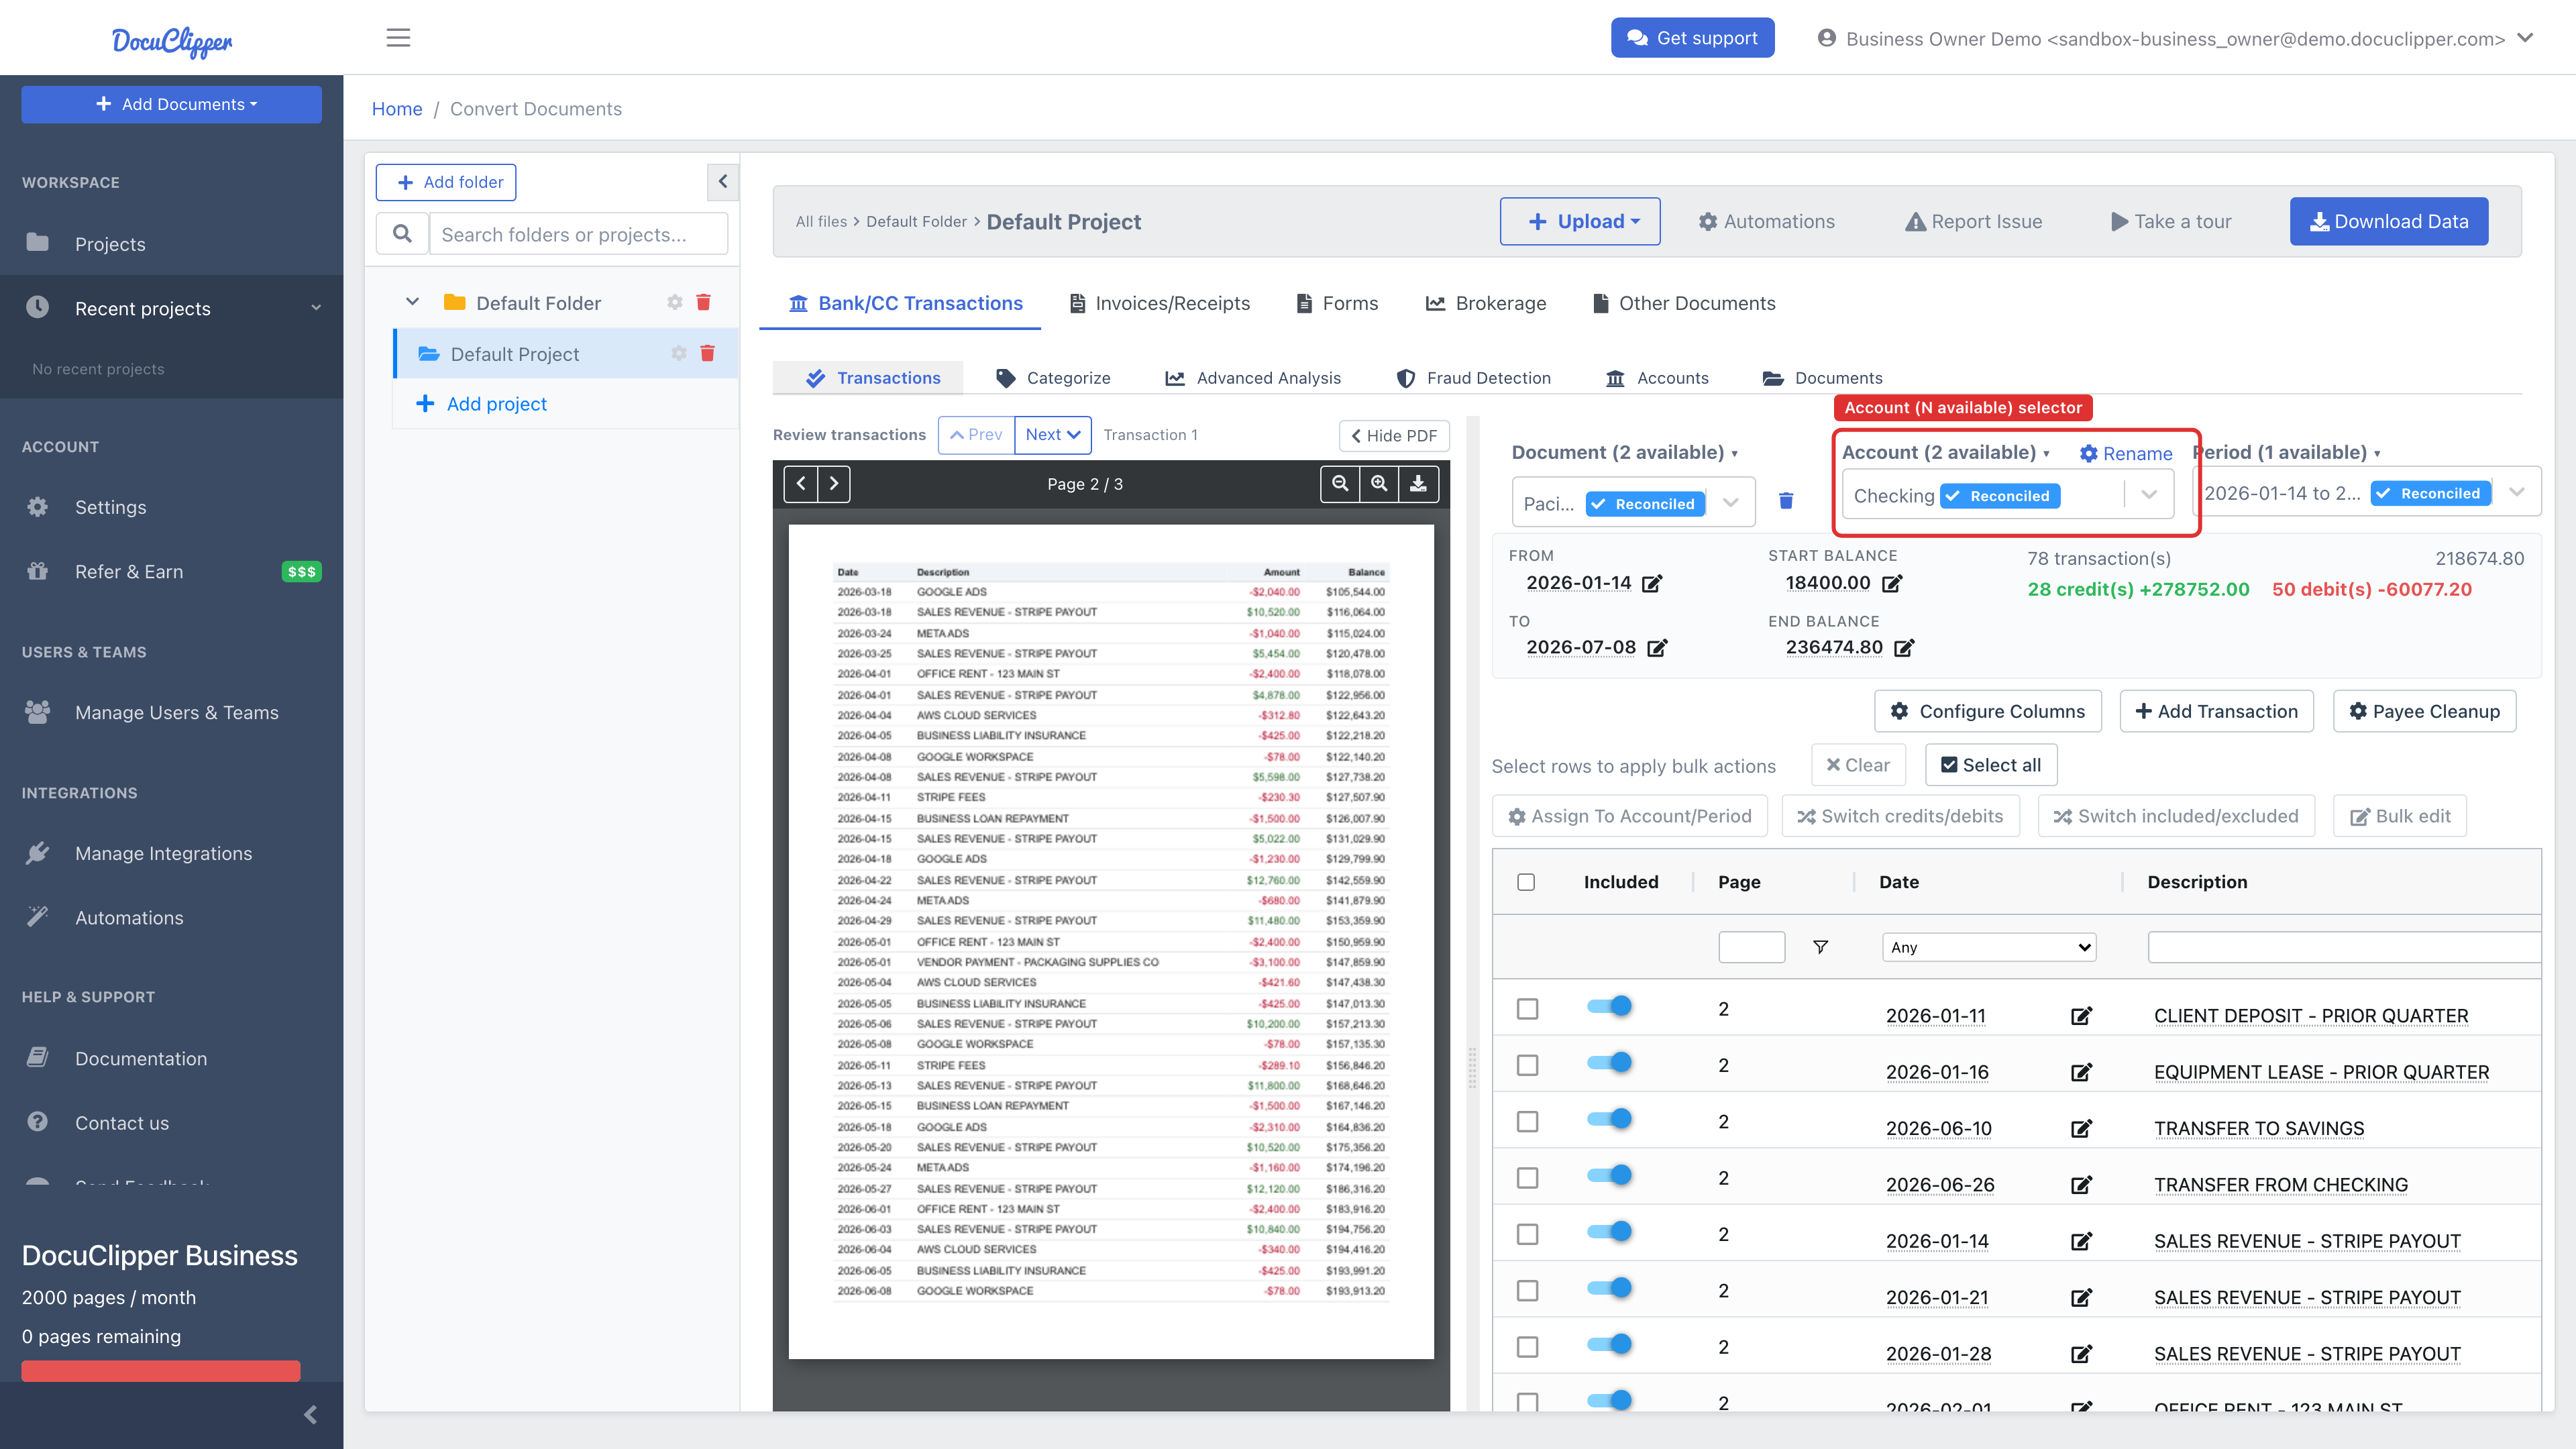This screenshot has width=2576, height=1449.
Task: Open Default Folder settings gear
Action: 675,302
